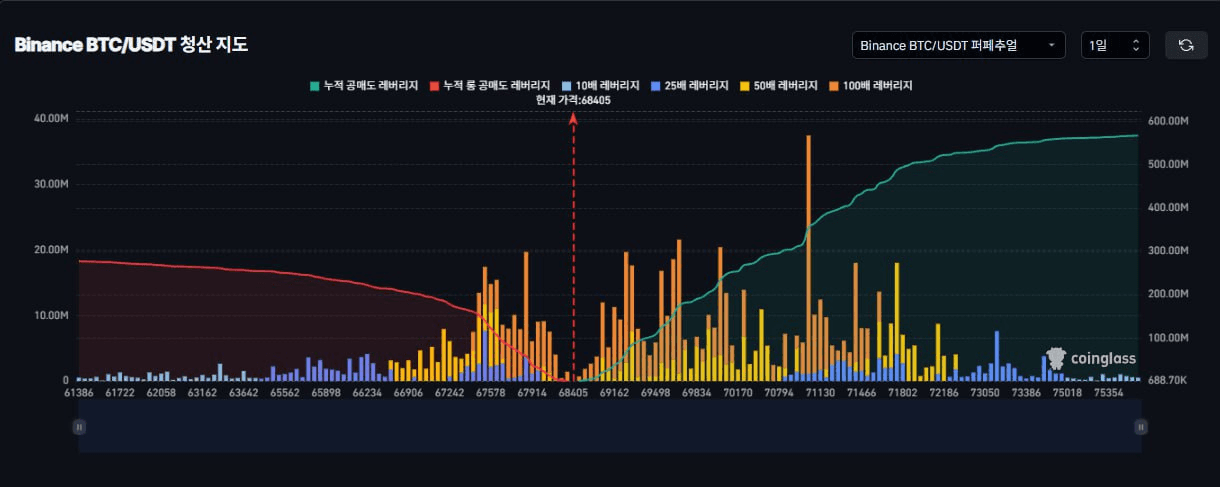Image resolution: width=1220 pixels, height=487 pixels.
Task: Click the left handle of the range slider
Action: 79,427
